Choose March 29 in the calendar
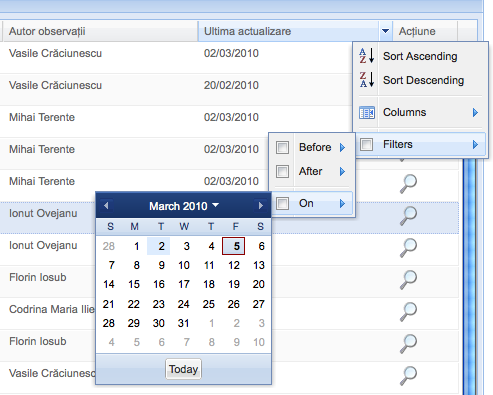Viewport: 493px width, 395px height. [x=134, y=323]
